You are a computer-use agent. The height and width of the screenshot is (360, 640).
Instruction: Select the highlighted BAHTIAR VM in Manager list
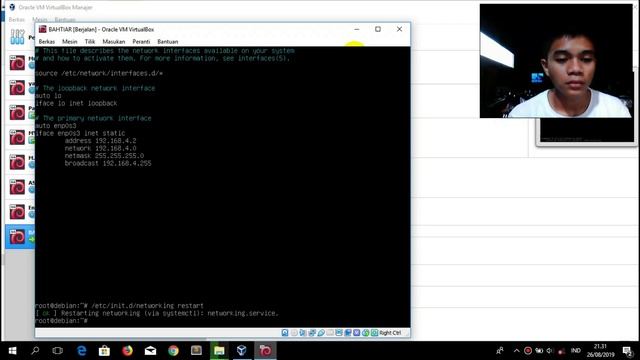(20, 237)
